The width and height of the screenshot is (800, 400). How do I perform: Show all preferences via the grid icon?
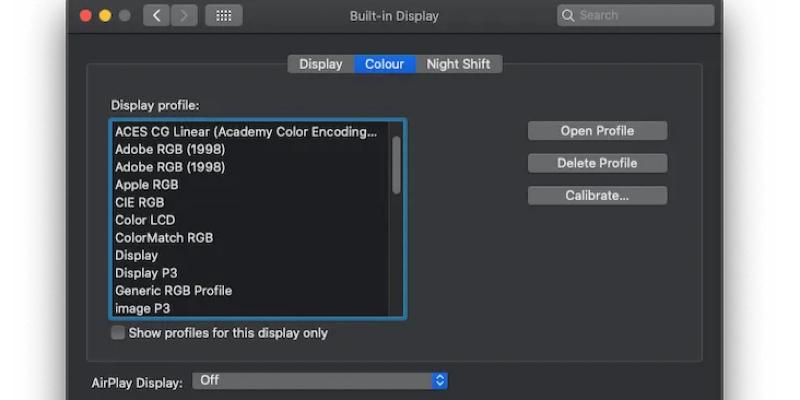click(x=223, y=15)
